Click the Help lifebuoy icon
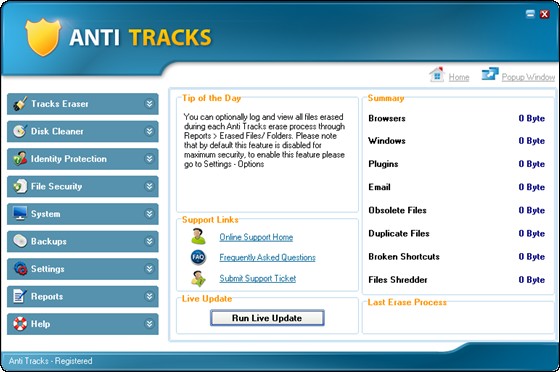The height and width of the screenshot is (372, 560). coord(20,323)
